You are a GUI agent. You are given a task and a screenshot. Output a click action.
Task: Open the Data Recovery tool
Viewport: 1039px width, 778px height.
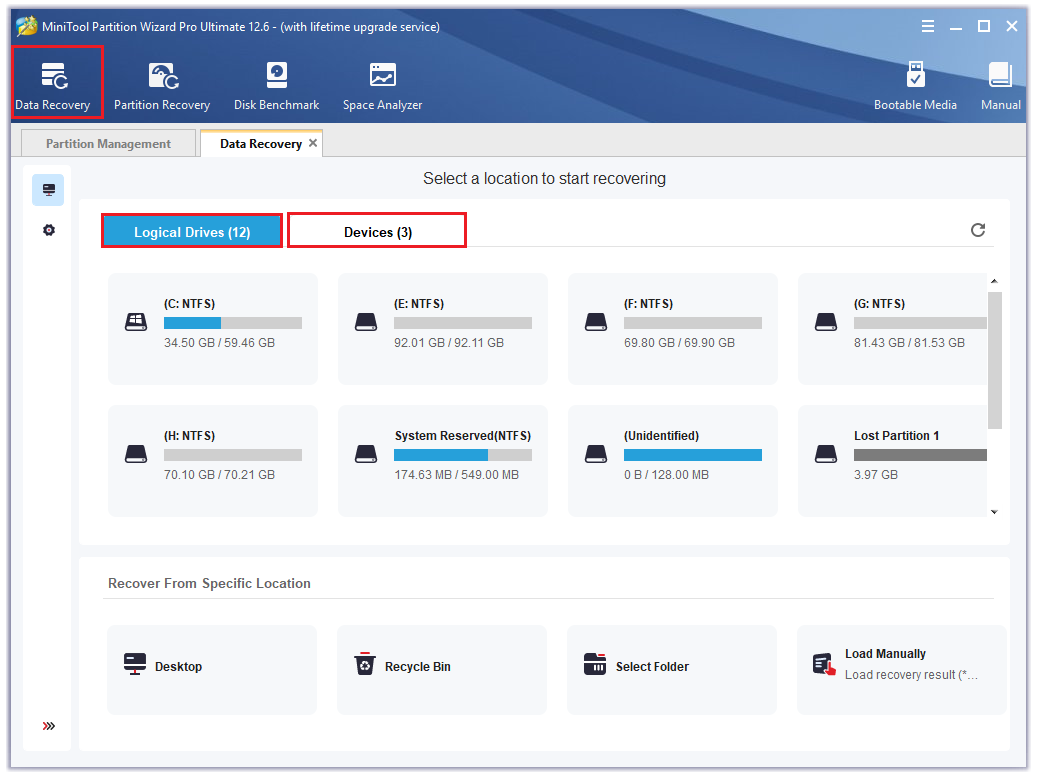[x=53, y=86]
